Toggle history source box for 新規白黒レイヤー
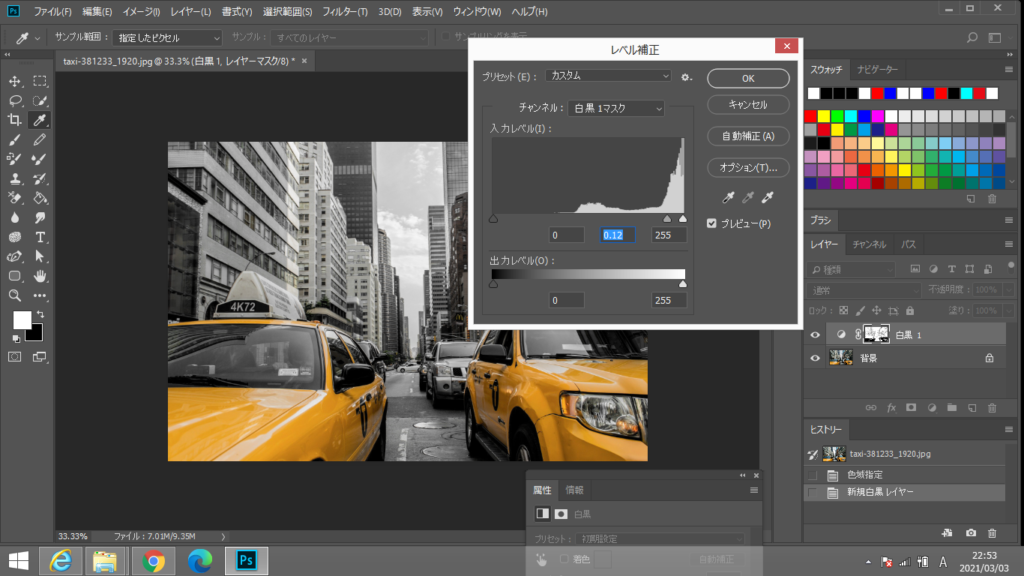This screenshot has width=1024, height=576. tap(813, 492)
